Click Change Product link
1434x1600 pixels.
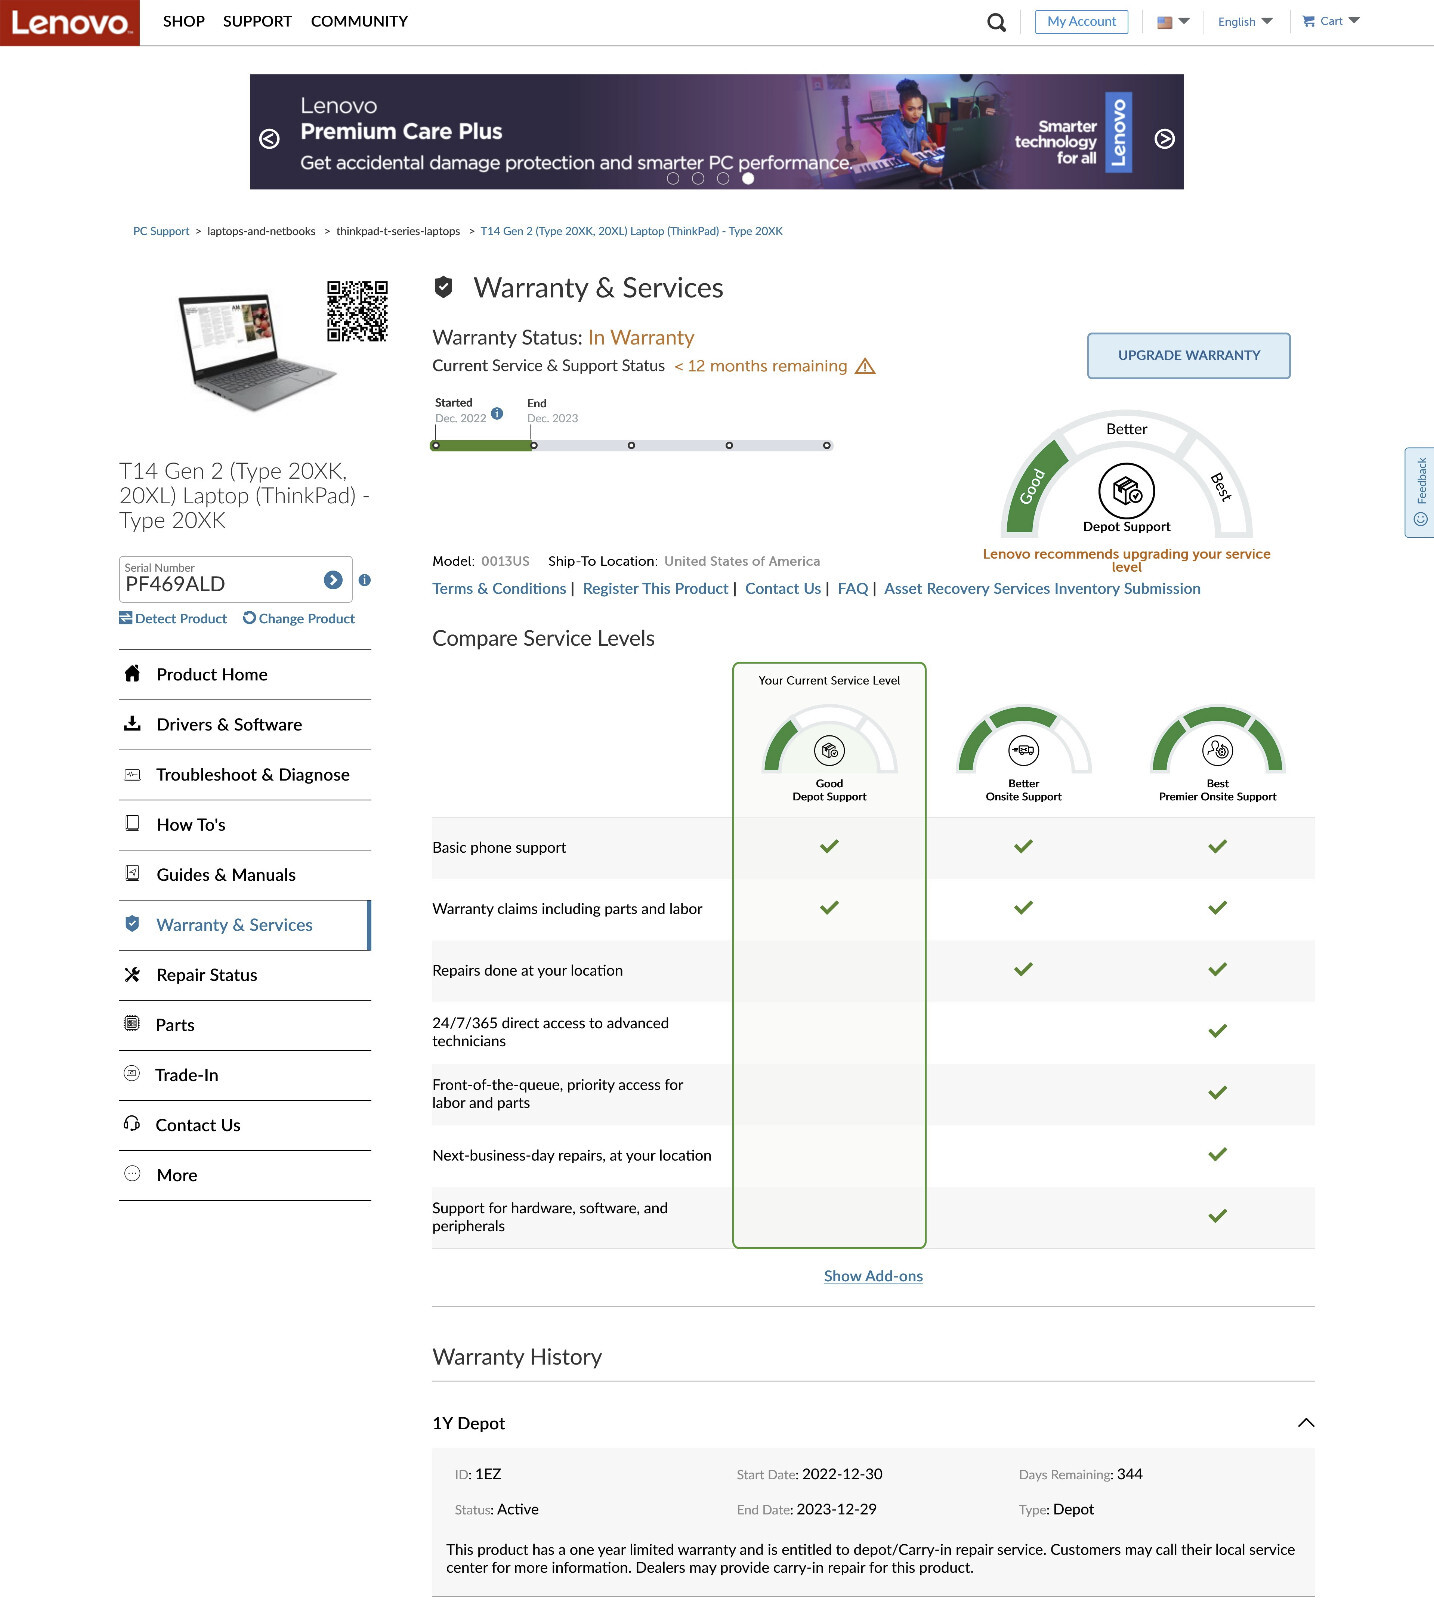299,619
